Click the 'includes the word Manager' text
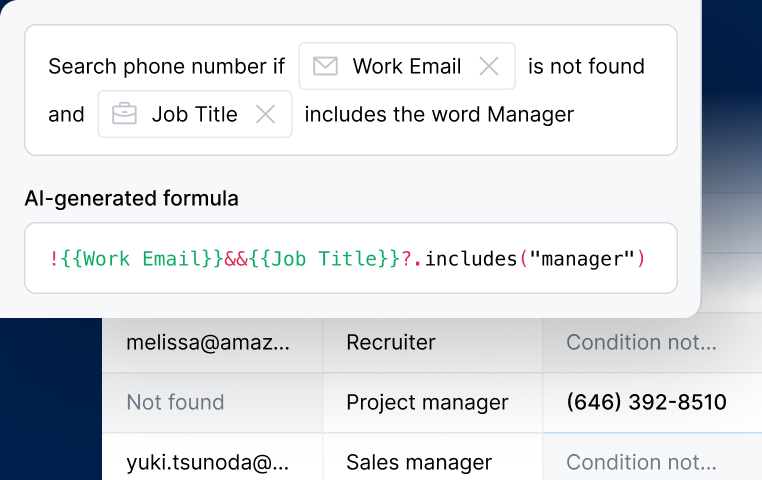 [439, 114]
